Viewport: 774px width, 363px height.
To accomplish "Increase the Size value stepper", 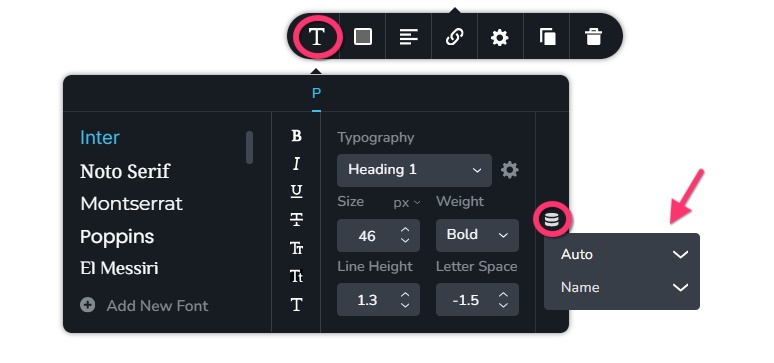I will [x=405, y=231].
